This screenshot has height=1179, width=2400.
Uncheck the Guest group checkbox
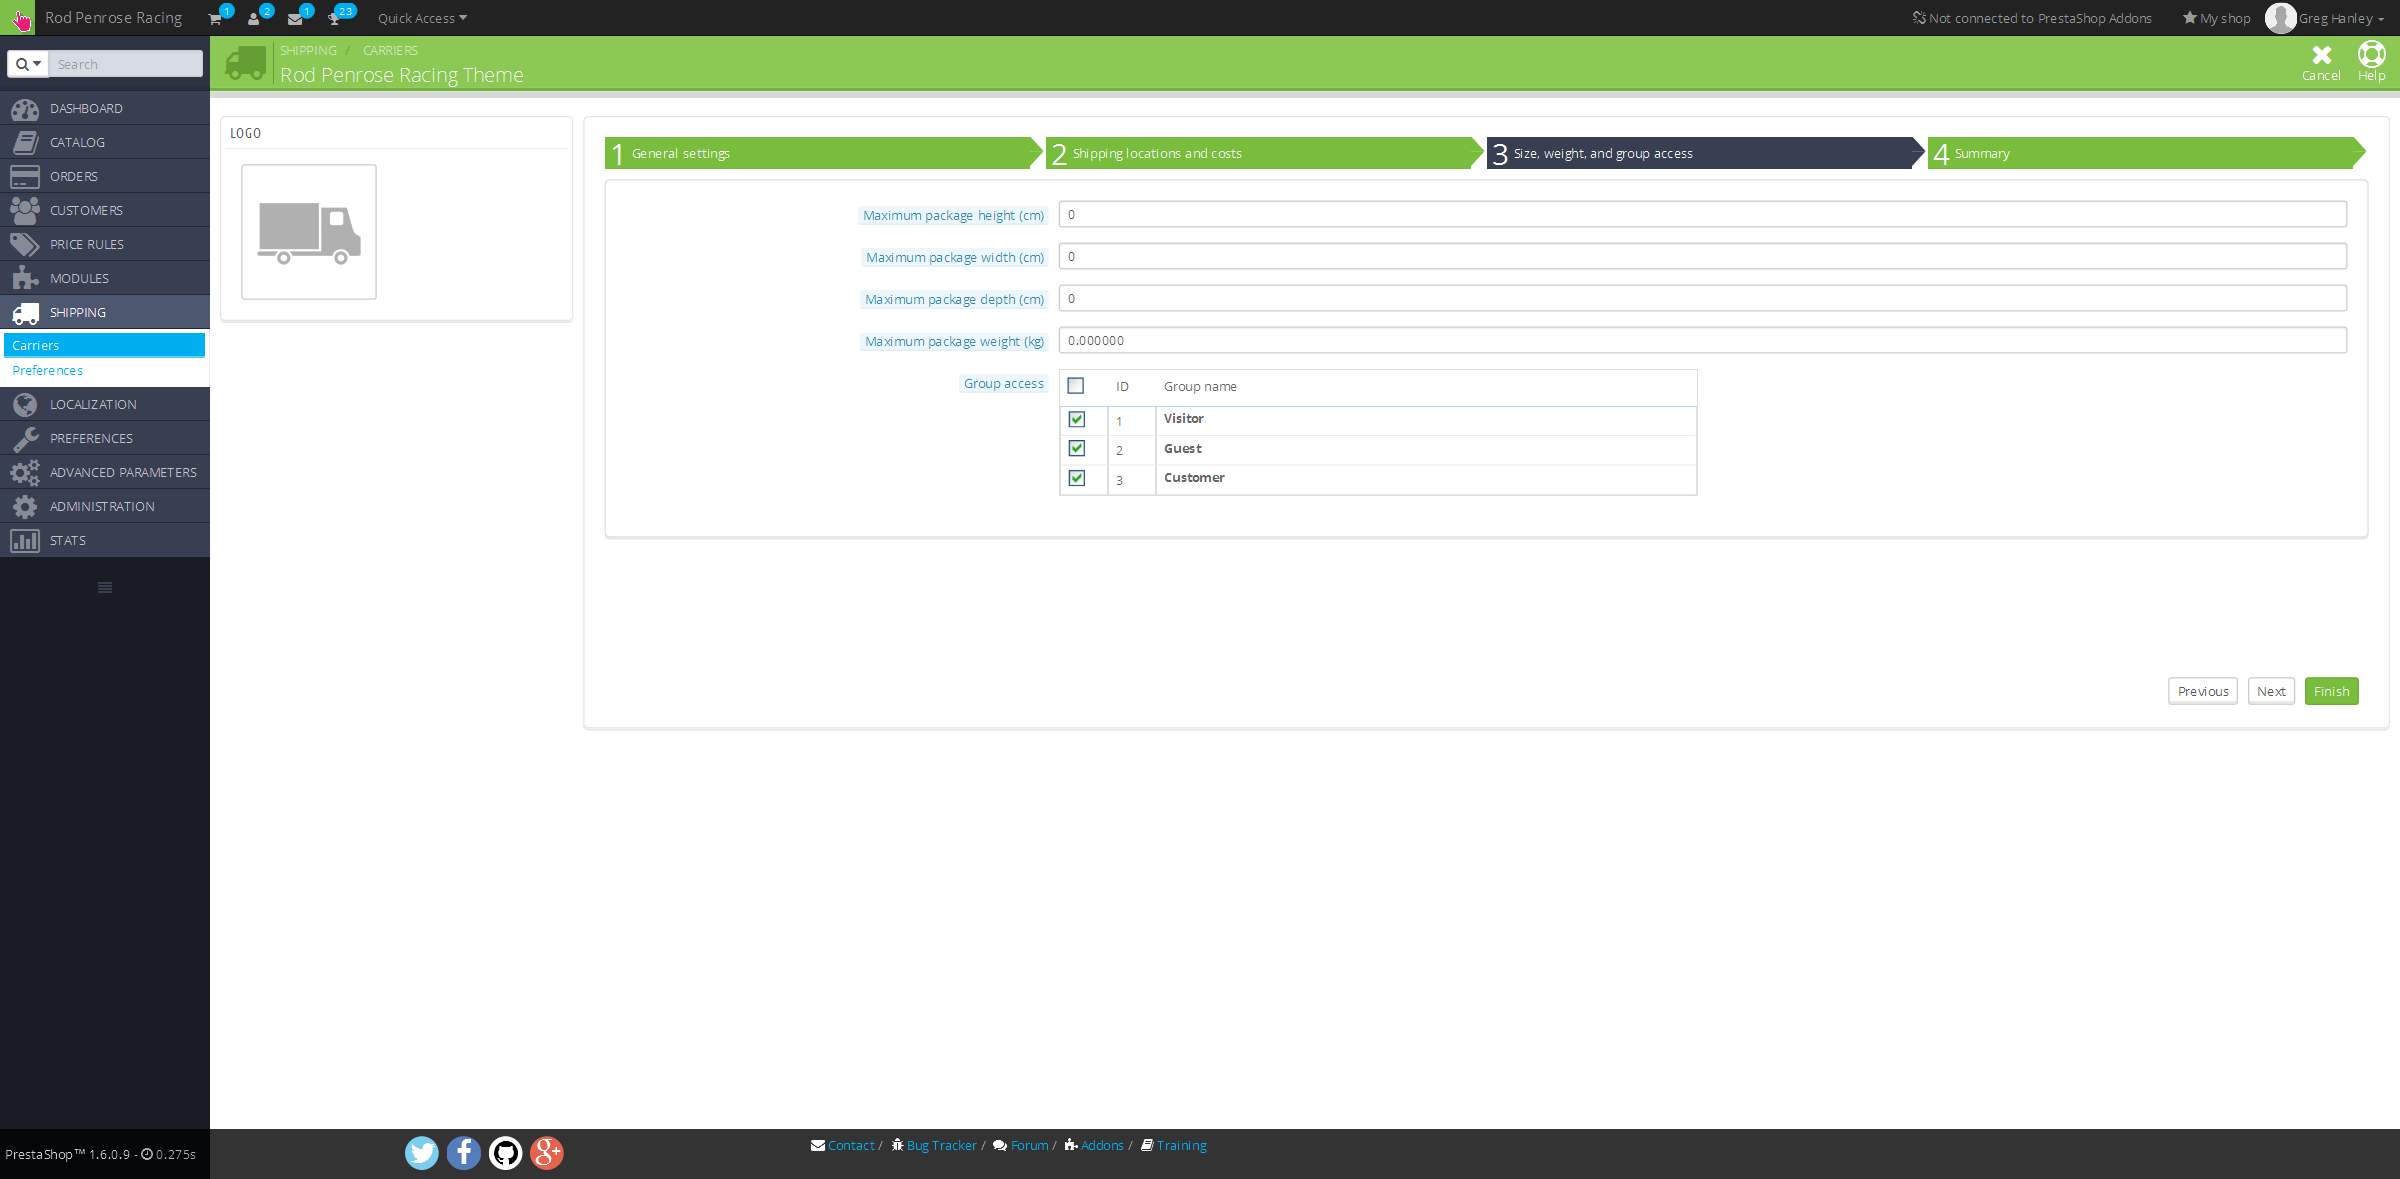coord(1077,448)
